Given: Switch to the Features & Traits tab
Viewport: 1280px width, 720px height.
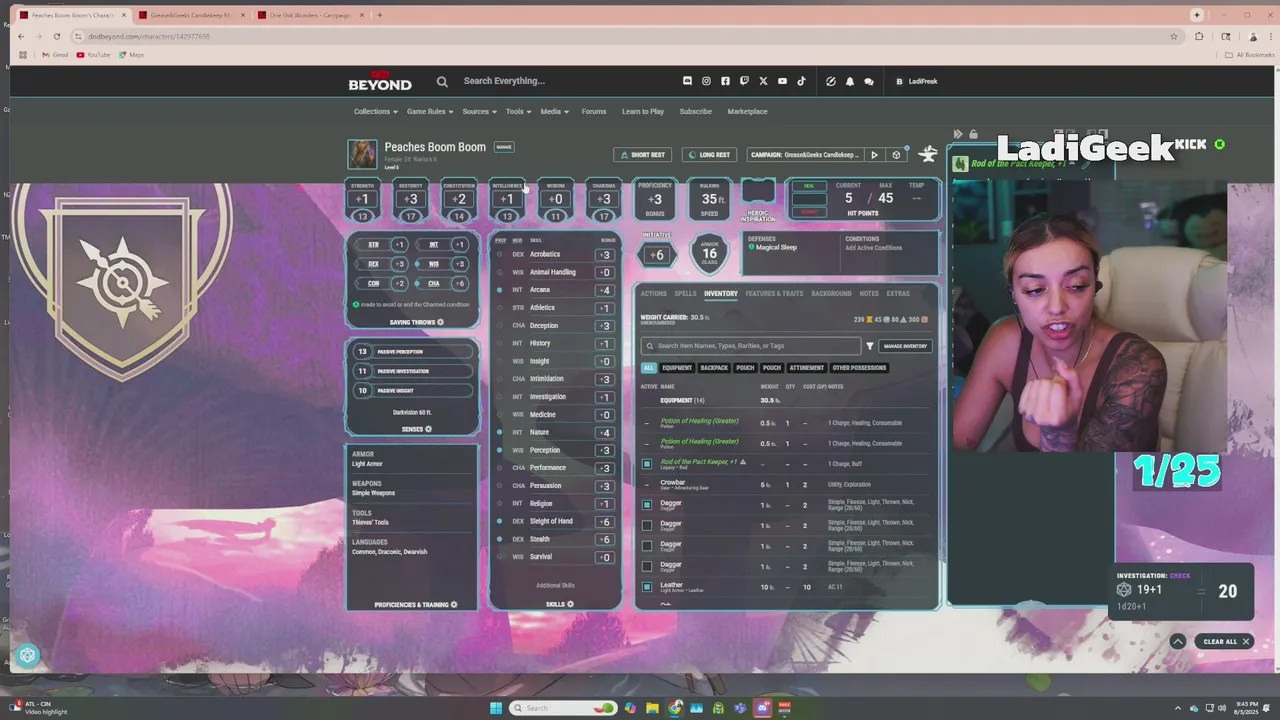Looking at the screenshot, I should 774,294.
